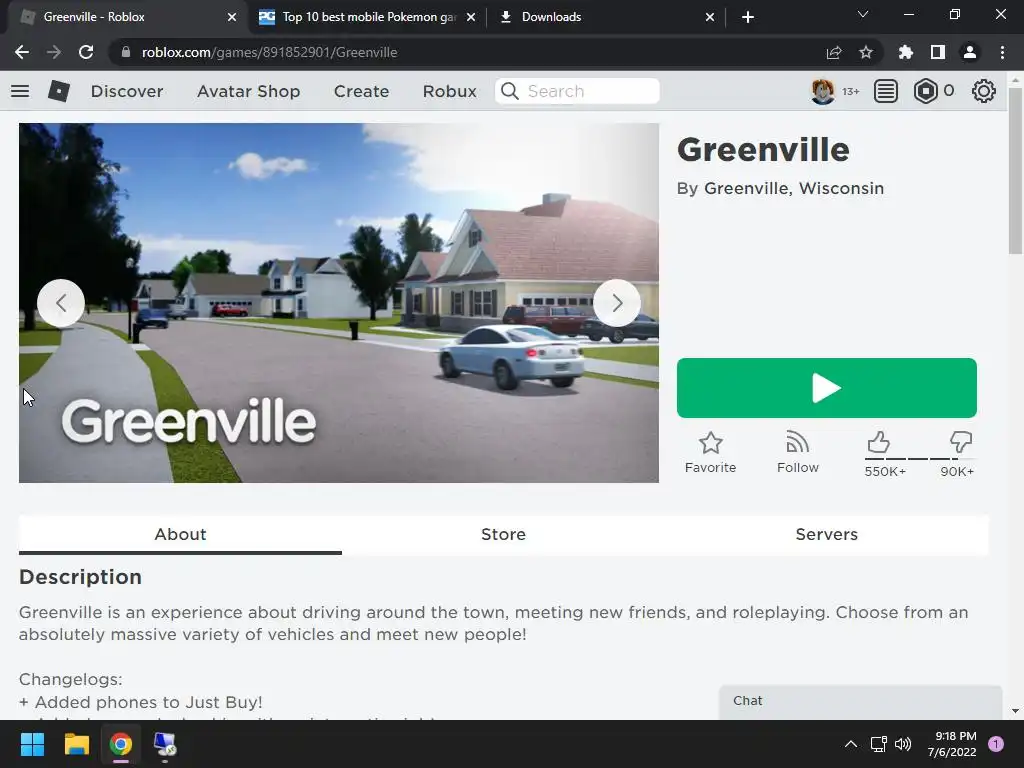The image size is (1024, 768).
Task: Open the user avatar profile icon
Action: (822, 91)
